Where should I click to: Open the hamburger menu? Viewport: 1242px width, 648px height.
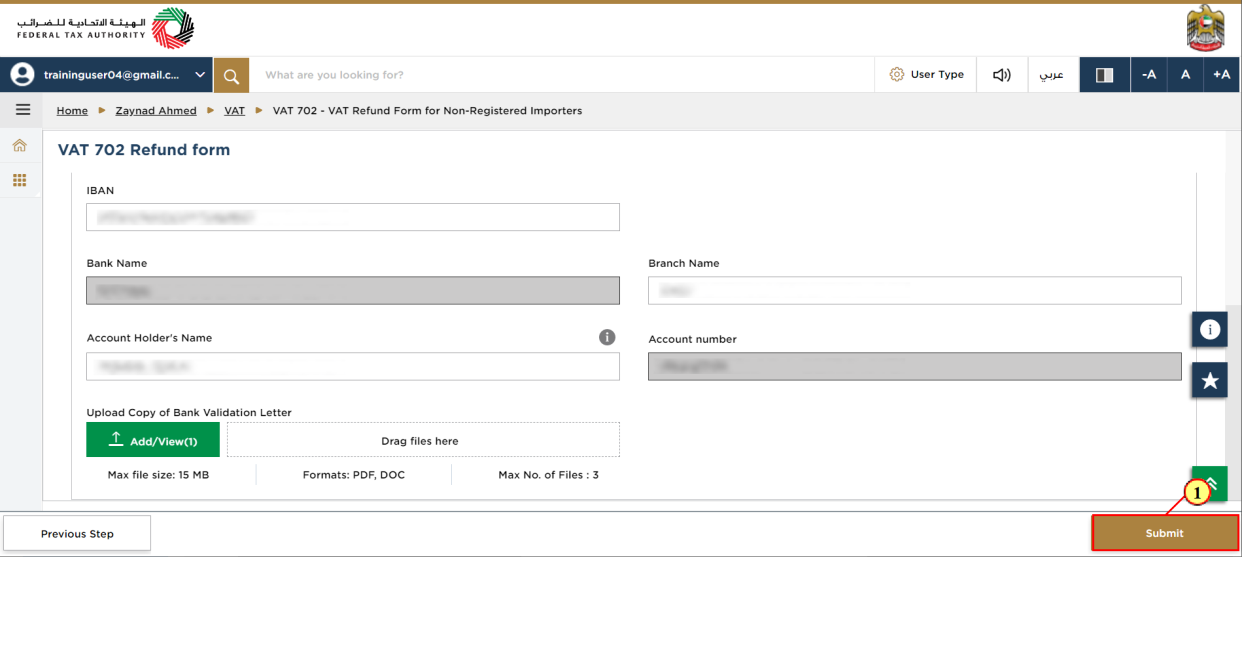point(22,110)
